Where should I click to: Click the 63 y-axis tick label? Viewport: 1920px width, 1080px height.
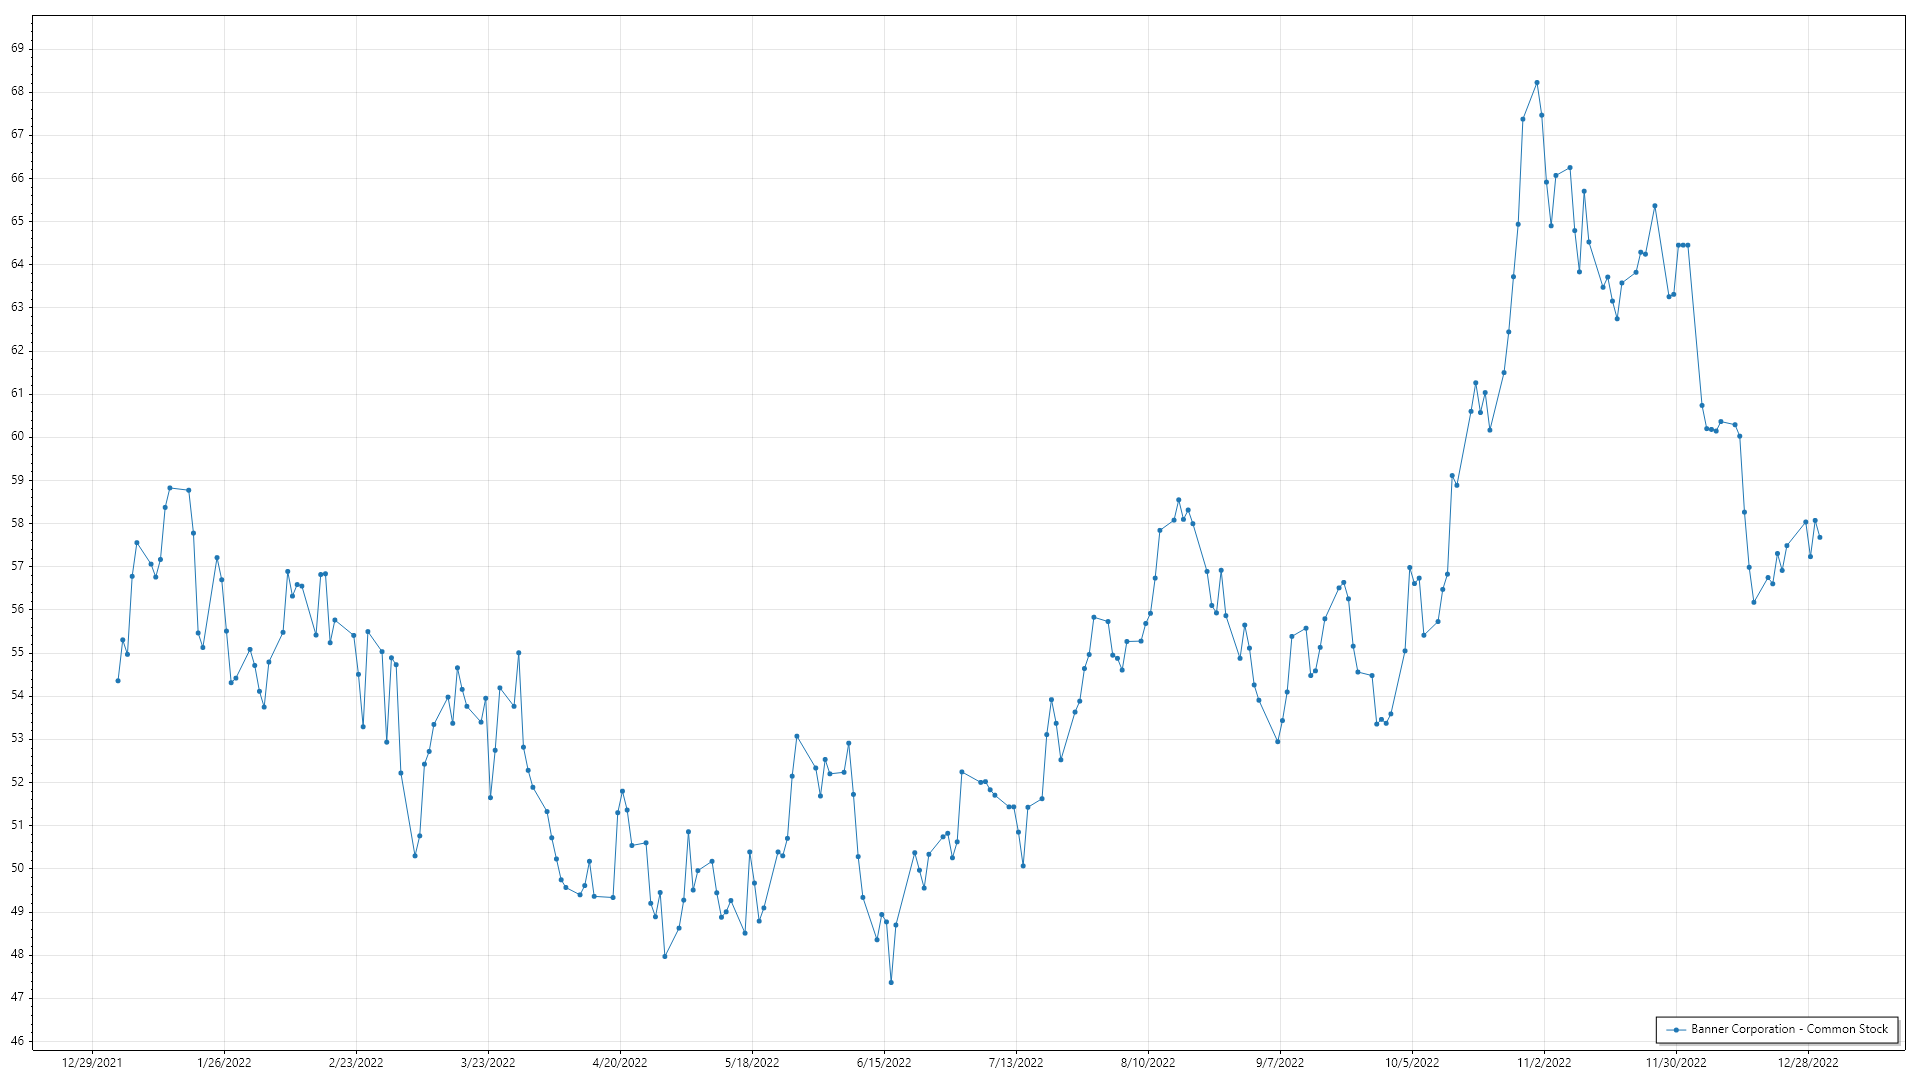click(x=17, y=307)
